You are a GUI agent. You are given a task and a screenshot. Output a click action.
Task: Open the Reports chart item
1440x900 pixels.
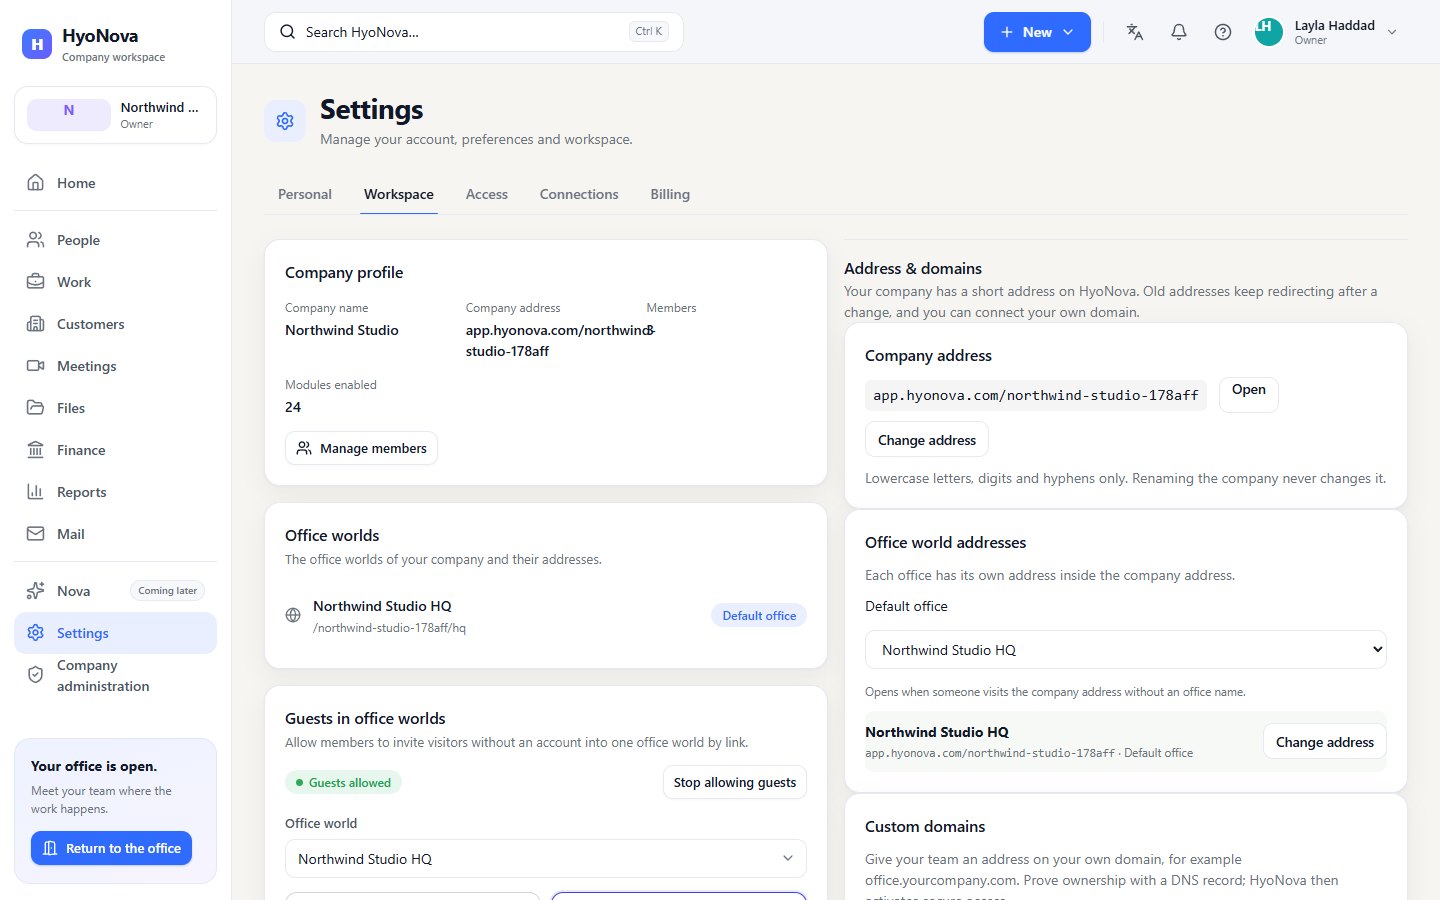tap(115, 492)
